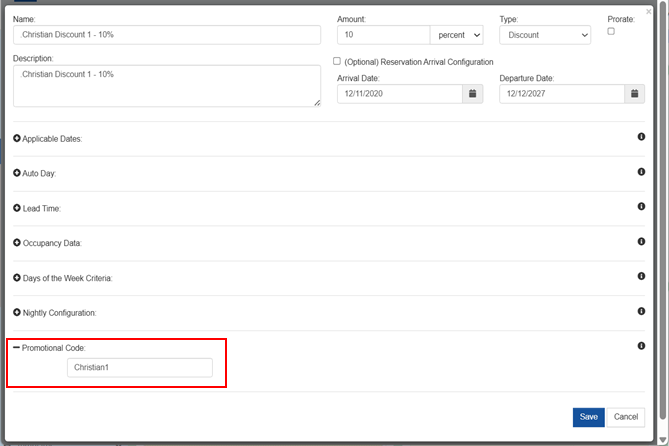Viewport: 669px width, 446px height.
Task: Click info icon for Promotional Code section
Action: [x=641, y=346]
